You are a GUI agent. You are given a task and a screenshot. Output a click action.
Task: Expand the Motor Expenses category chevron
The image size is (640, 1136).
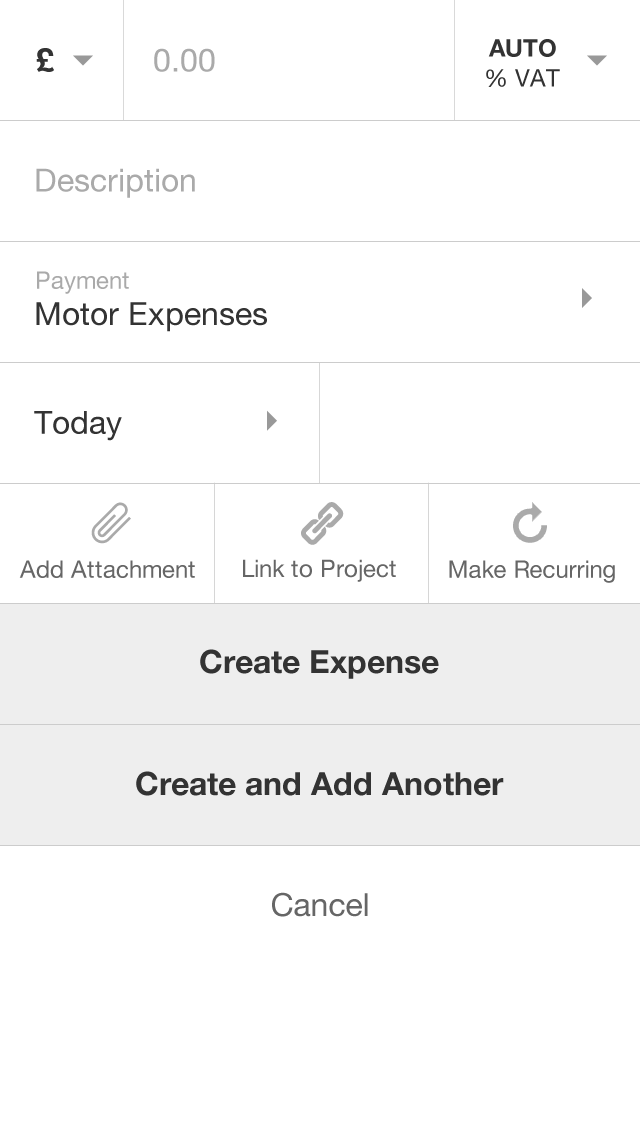click(x=587, y=298)
